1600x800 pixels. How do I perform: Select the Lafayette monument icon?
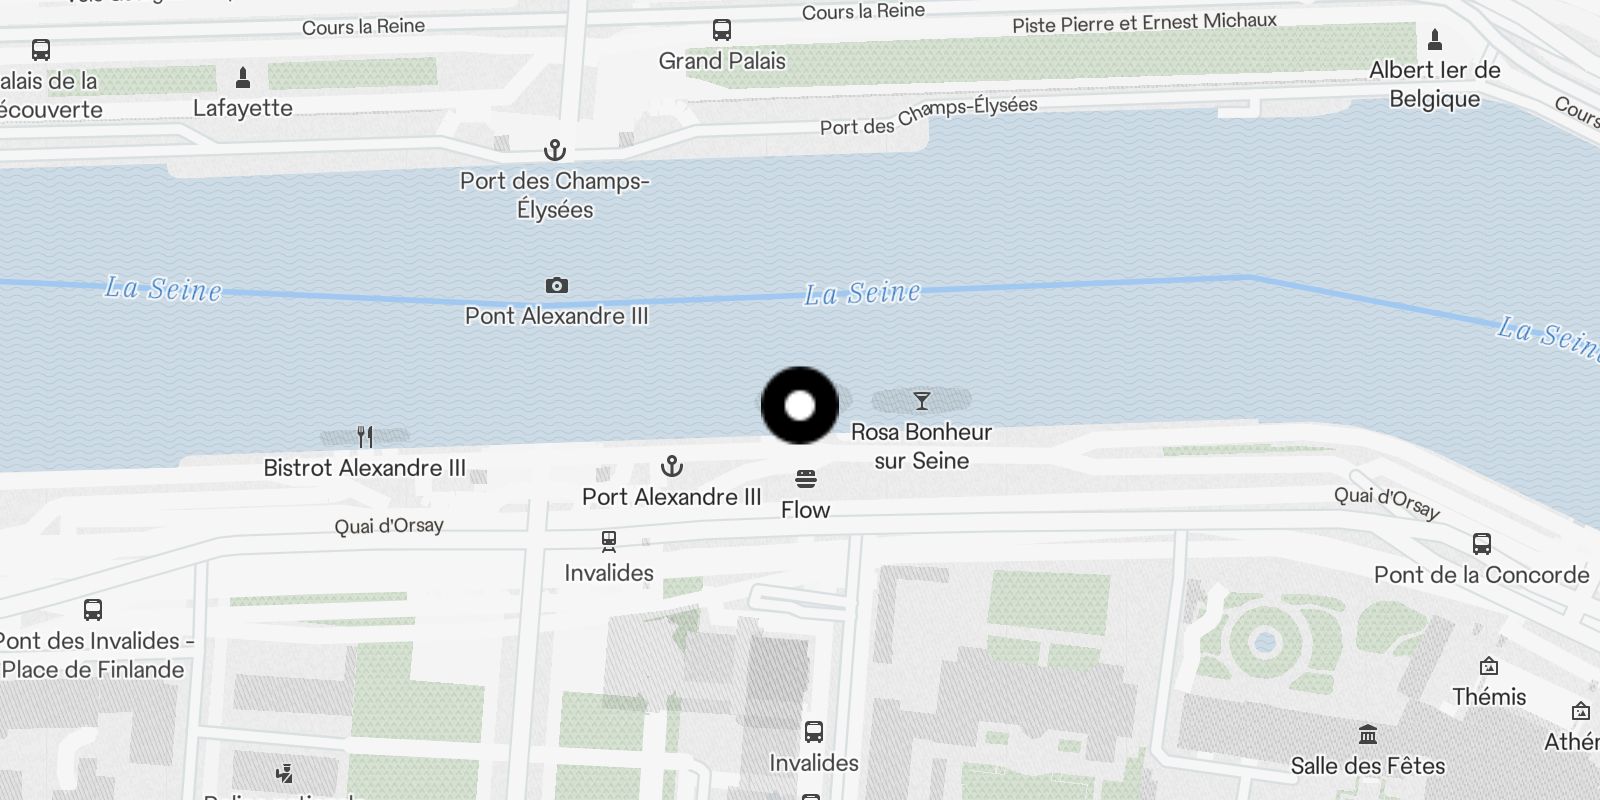point(243,77)
